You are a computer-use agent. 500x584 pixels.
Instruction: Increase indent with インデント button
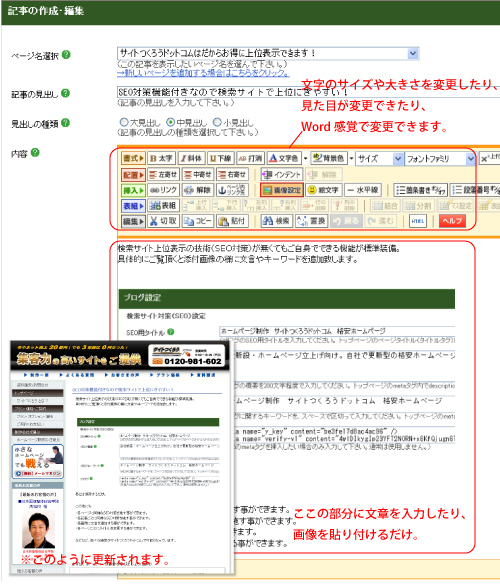[282, 174]
